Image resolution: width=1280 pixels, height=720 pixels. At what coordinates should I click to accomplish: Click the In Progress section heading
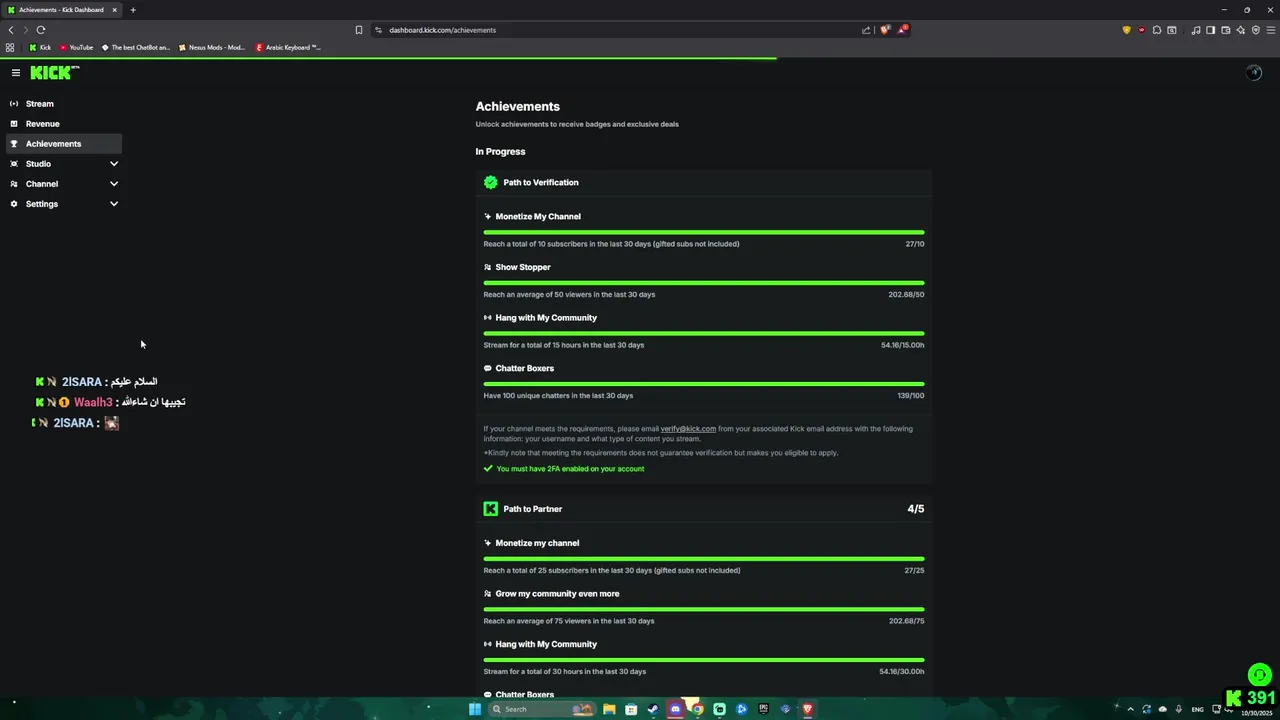pos(500,152)
